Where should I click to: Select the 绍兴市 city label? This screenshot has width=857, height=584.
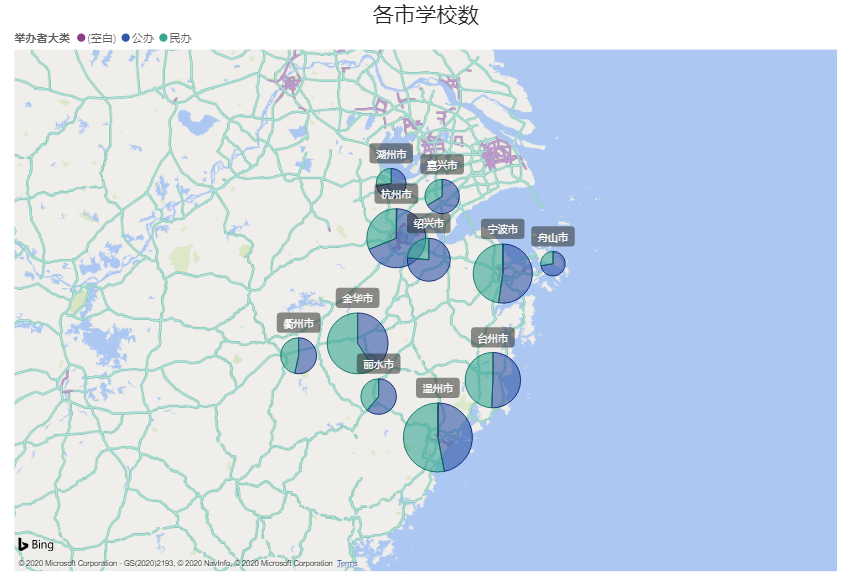point(429,223)
